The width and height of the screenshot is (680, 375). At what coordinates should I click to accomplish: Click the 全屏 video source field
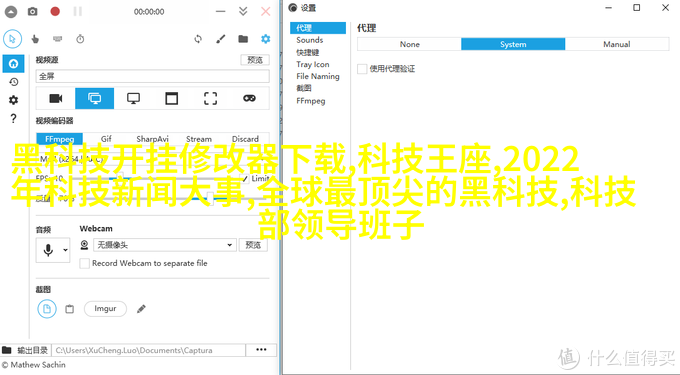[x=152, y=76]
